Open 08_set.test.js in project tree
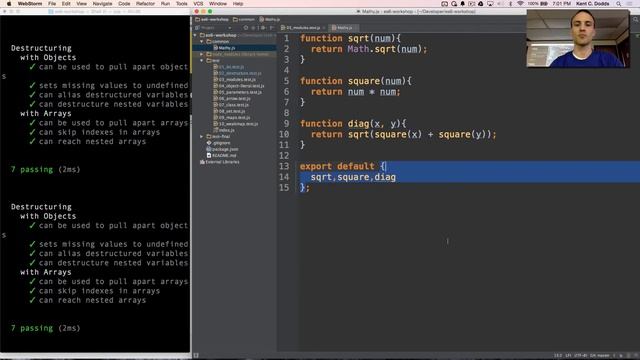 pyautogui.click(x=229, y=111)
